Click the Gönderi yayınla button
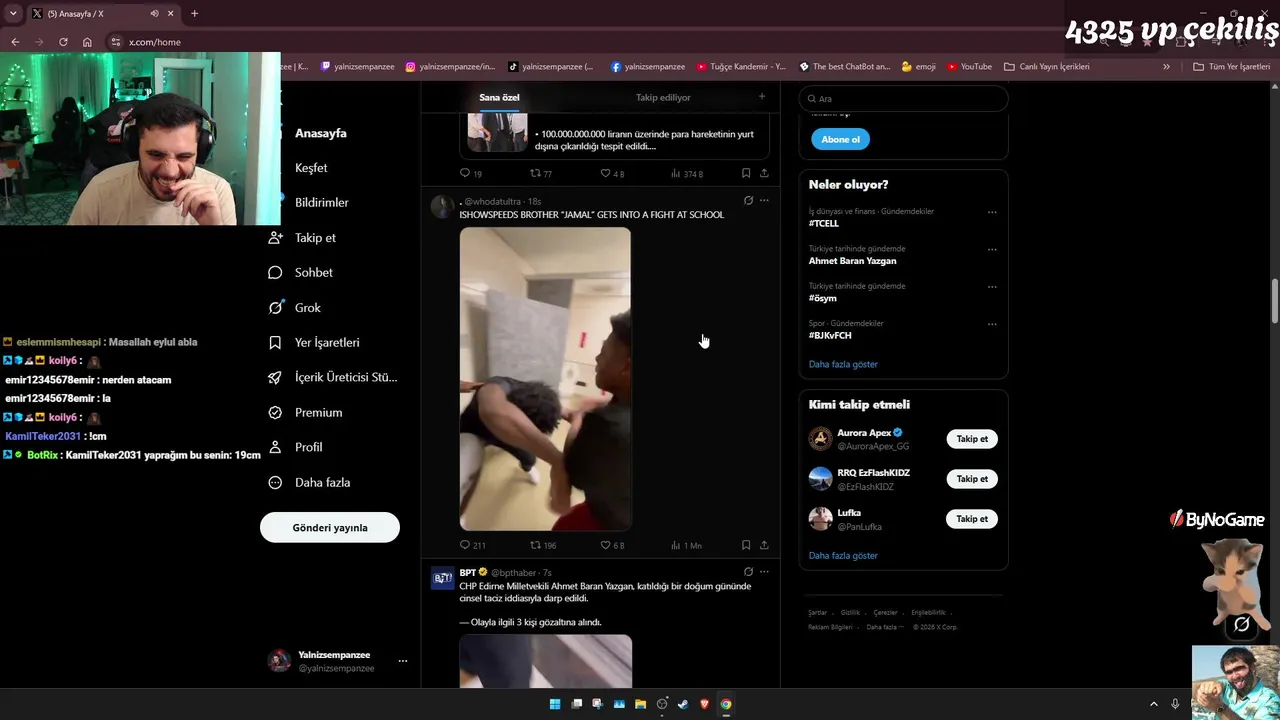 (330, 527)
